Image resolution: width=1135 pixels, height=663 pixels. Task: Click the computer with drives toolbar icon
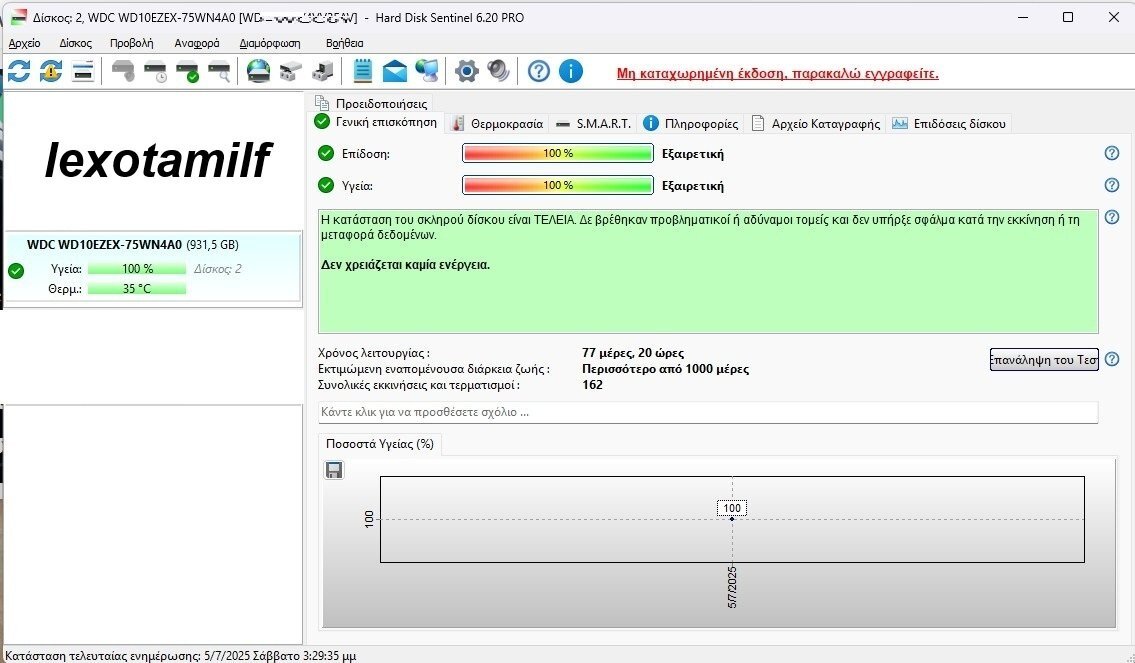(322, 71)
